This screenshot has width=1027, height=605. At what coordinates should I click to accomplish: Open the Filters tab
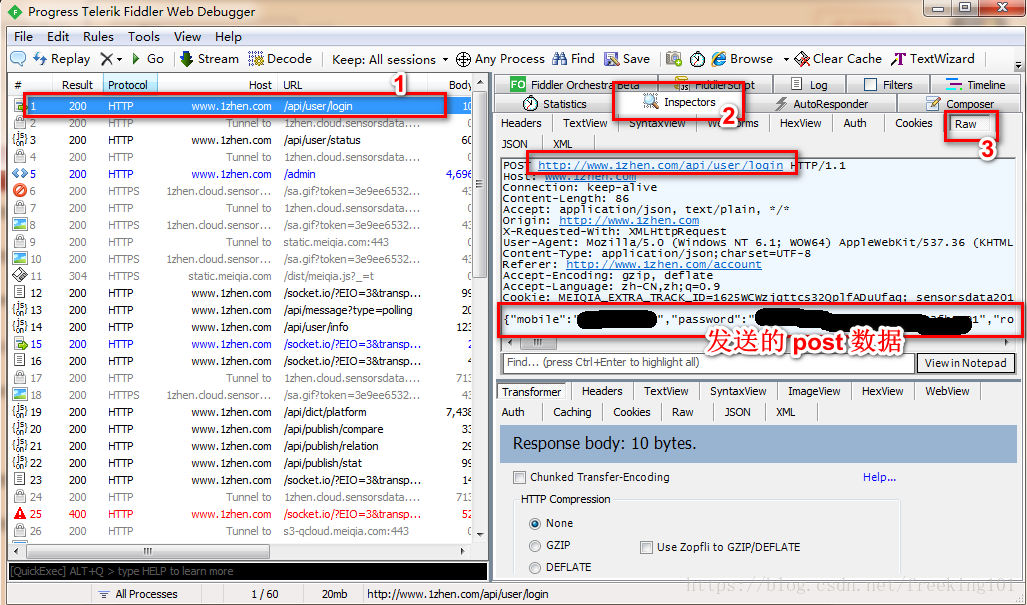(887, 84)
